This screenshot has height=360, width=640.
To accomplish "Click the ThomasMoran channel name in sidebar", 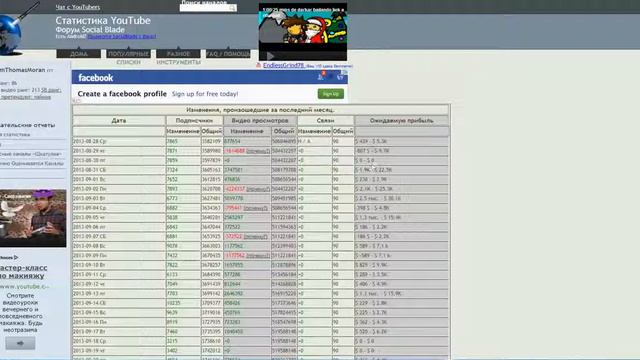I will [x=23, y=70].
